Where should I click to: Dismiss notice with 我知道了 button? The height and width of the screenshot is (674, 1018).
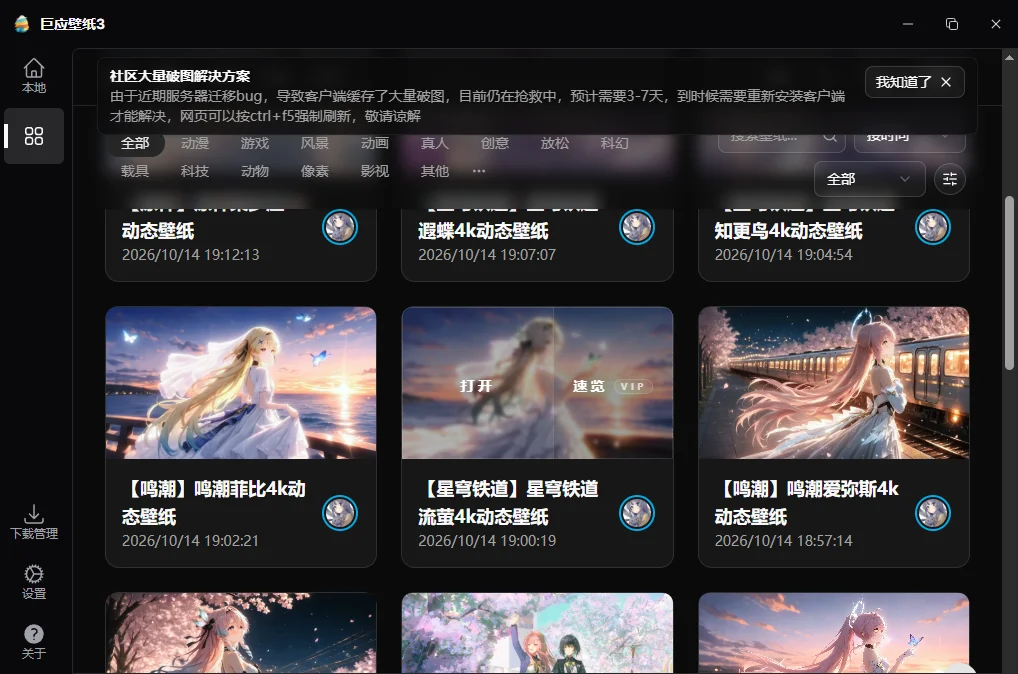(914, 82)
